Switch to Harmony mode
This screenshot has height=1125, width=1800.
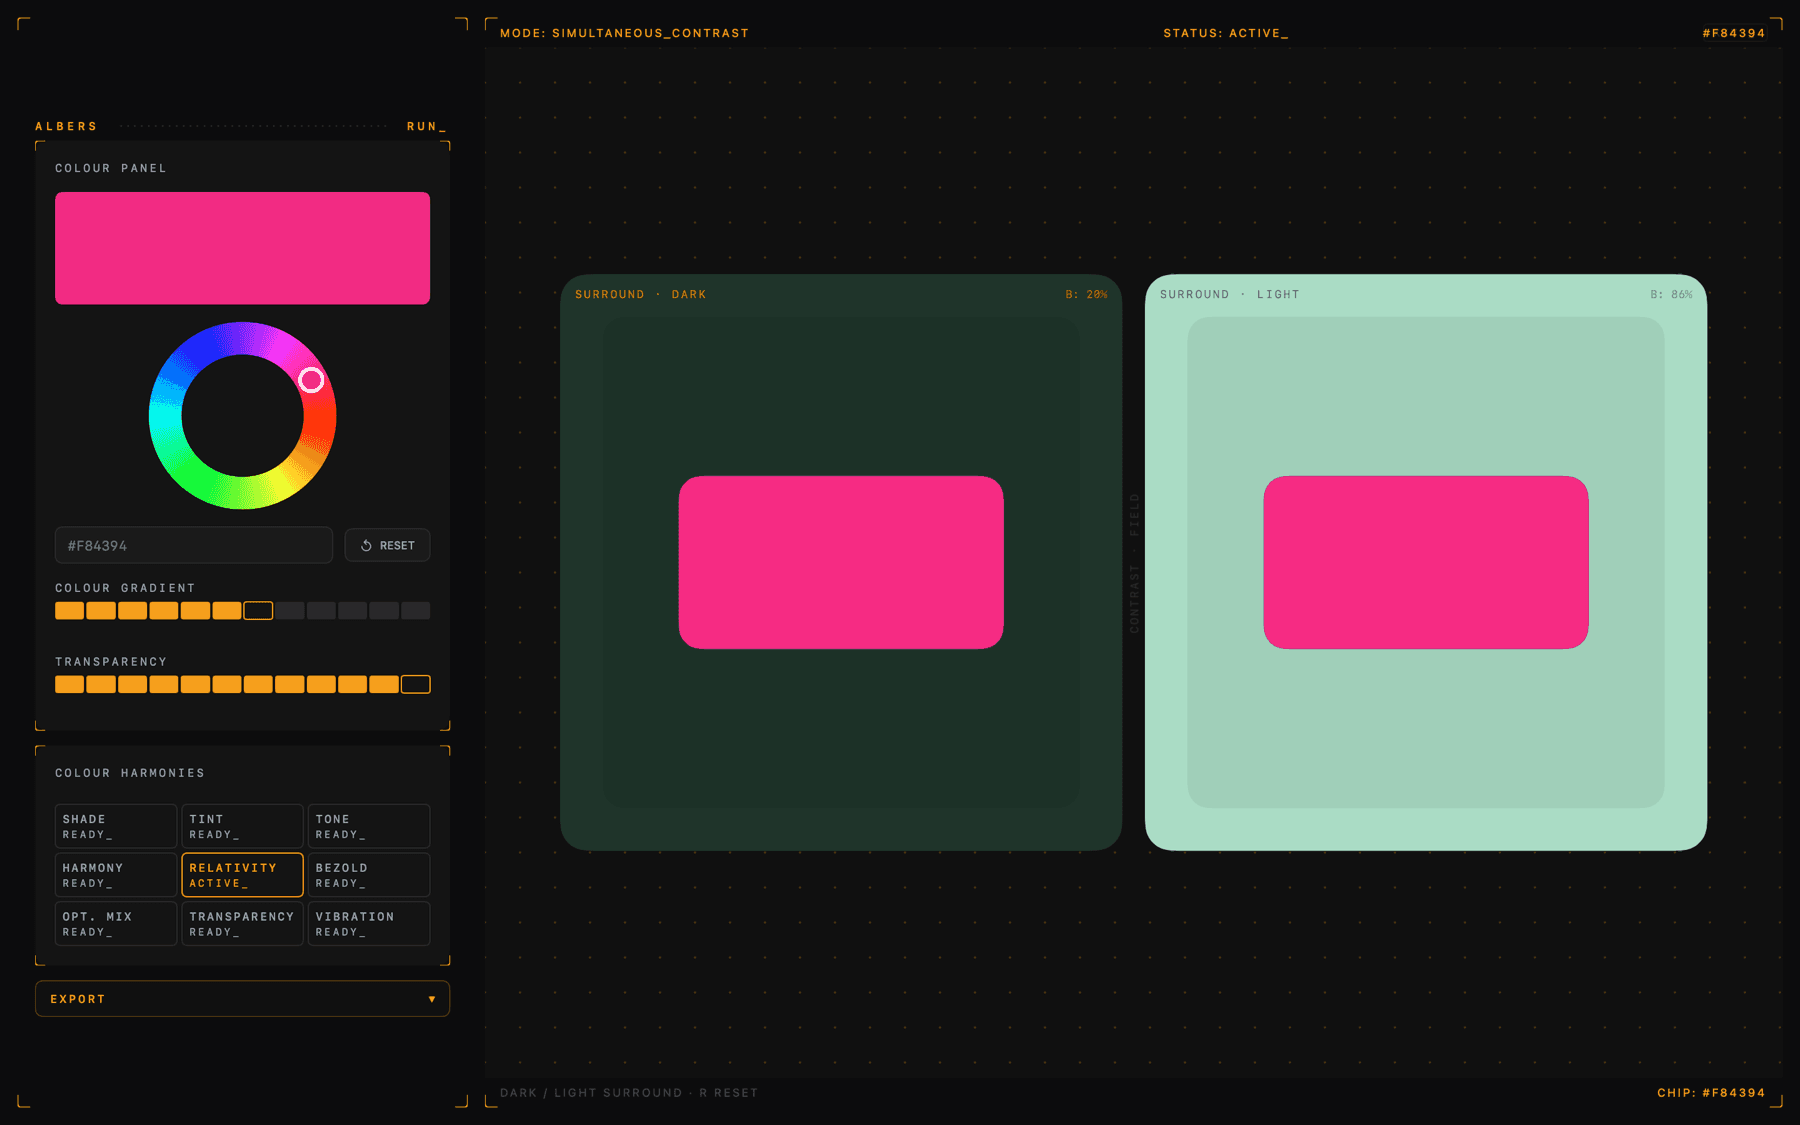(x=116, y=875)
